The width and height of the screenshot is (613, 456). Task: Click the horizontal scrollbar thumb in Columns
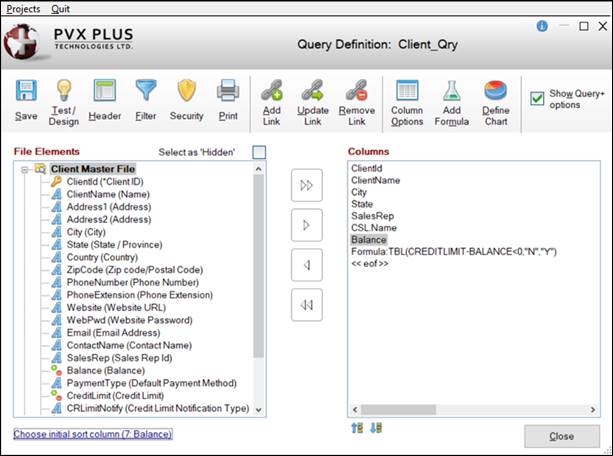398,409
